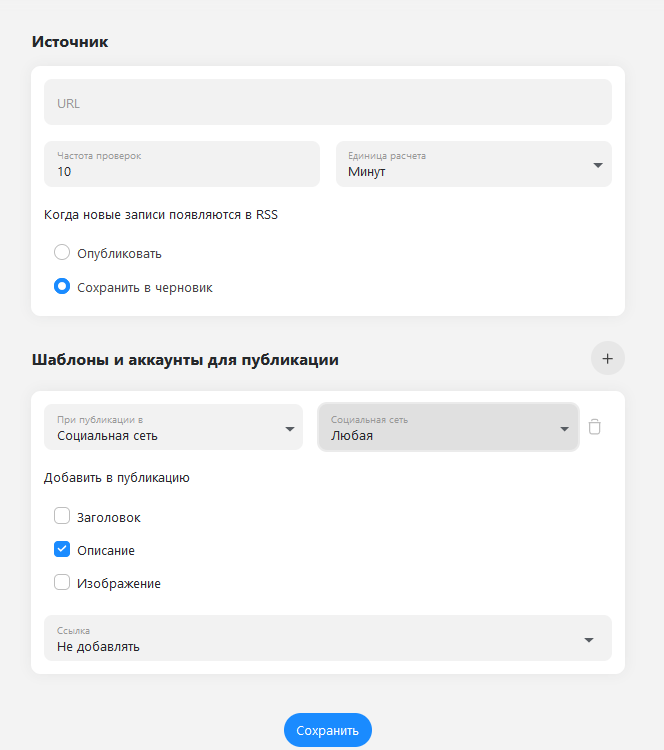
Task: Open the Ссылка Не добавлять dropdown
Action: pyautogui.click(x=328, y=638)
